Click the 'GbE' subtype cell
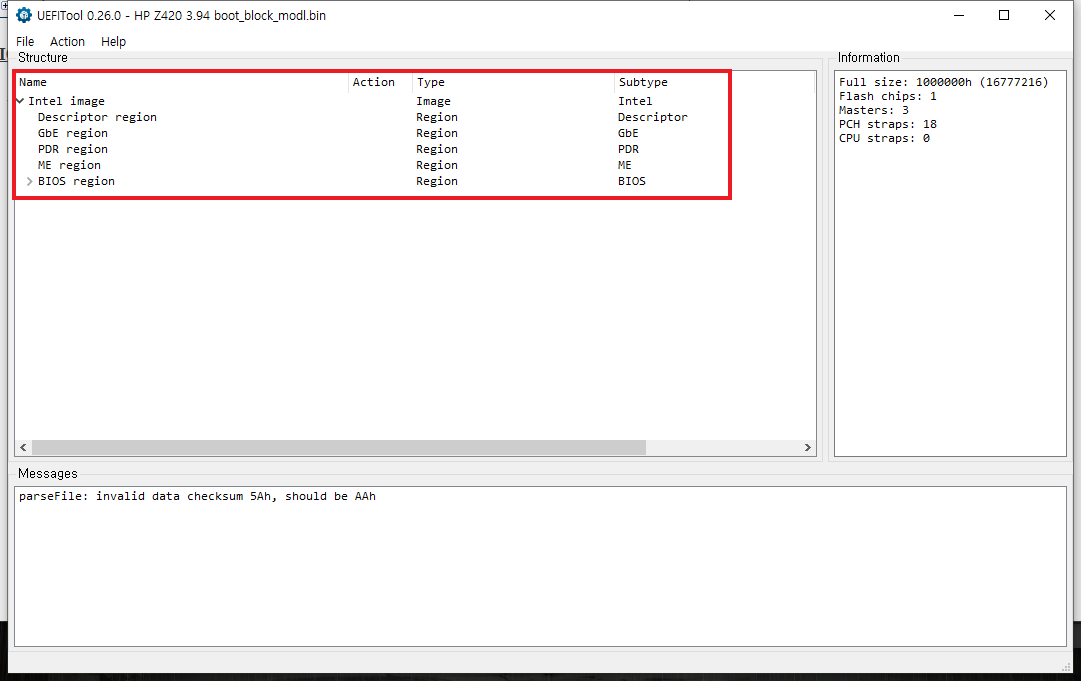The width and height of the screenshot is (1081, 681). 628,133
